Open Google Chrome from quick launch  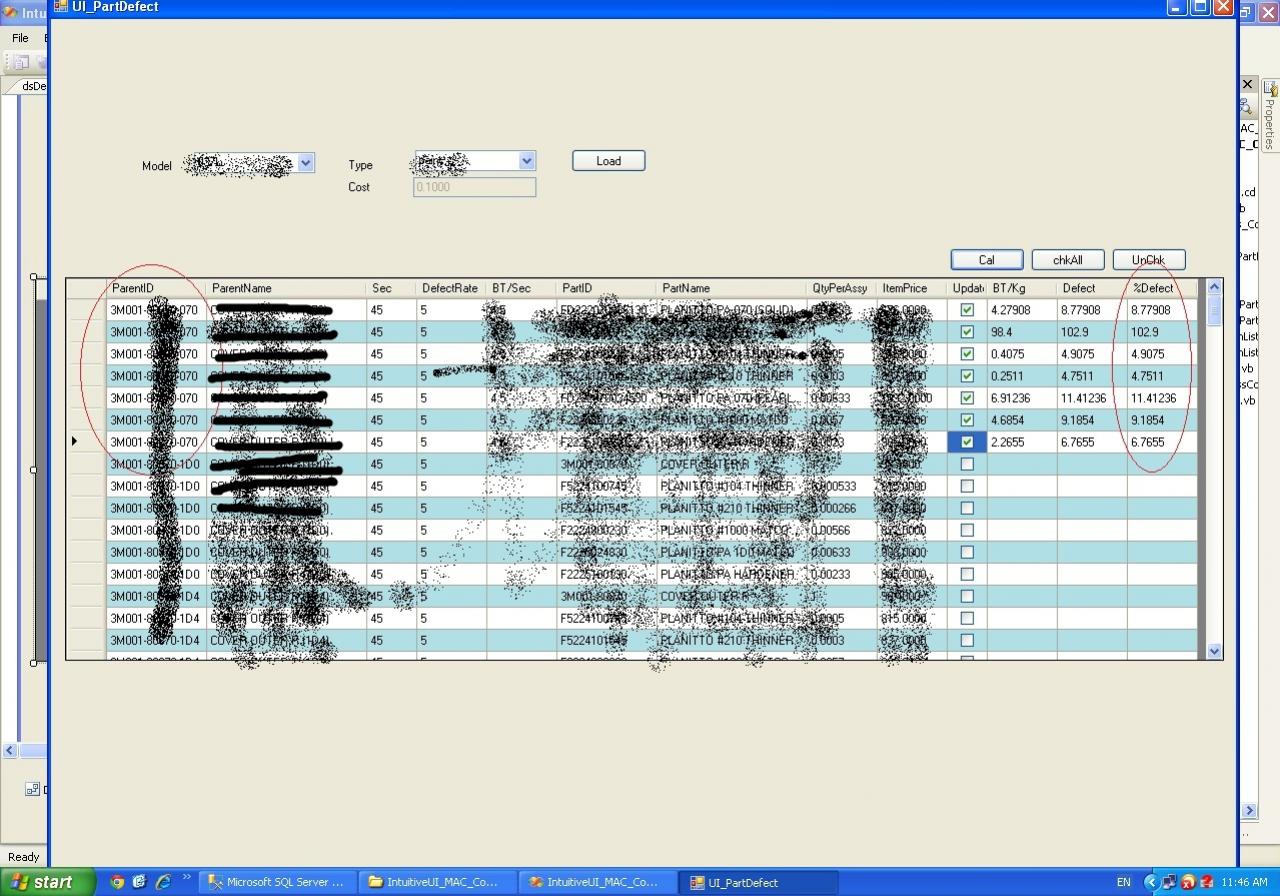pos(117,882)
